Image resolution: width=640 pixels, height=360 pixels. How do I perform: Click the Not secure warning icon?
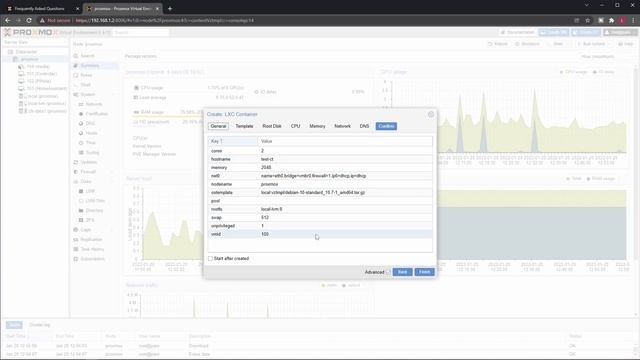42,20
